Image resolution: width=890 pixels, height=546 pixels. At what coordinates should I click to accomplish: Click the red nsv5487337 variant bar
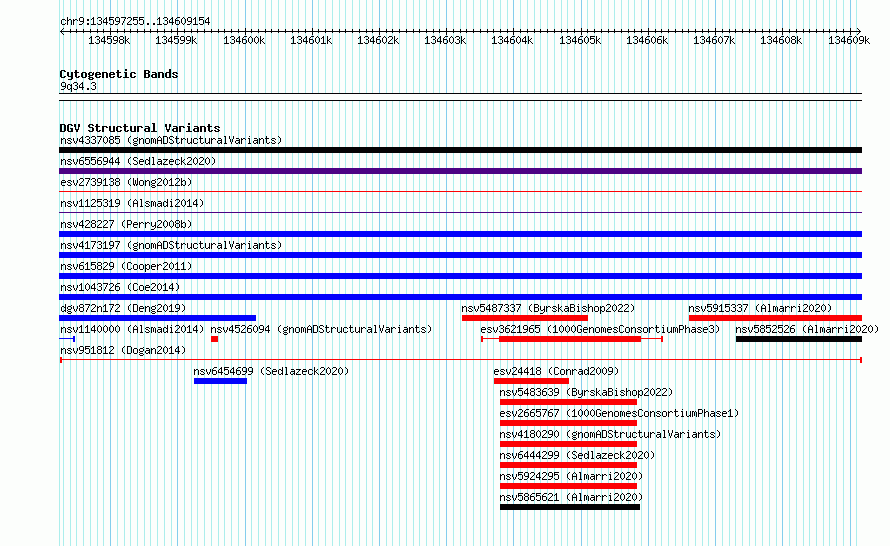click(524, 318)
